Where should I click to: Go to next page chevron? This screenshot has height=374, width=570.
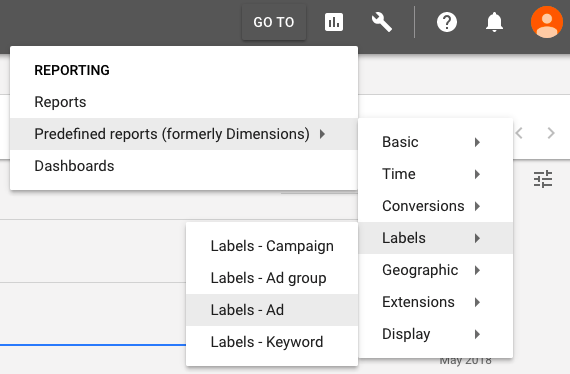(x=551, y=133)
